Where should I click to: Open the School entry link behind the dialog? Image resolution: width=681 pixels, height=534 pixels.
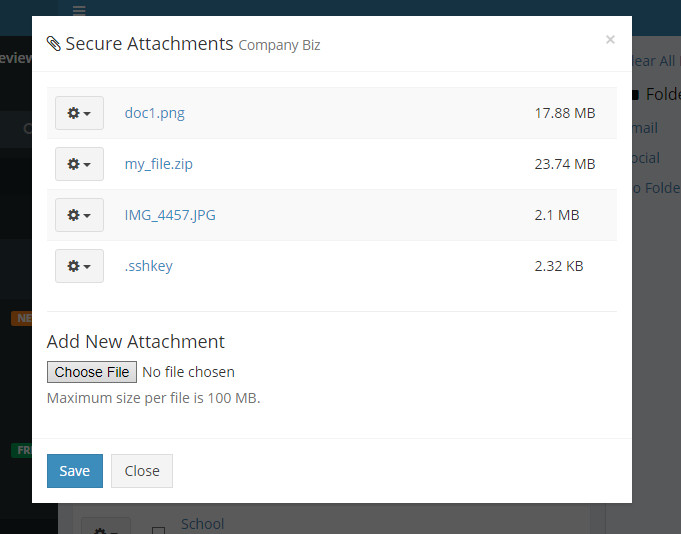pyautogui.click(x=202, y=523)
